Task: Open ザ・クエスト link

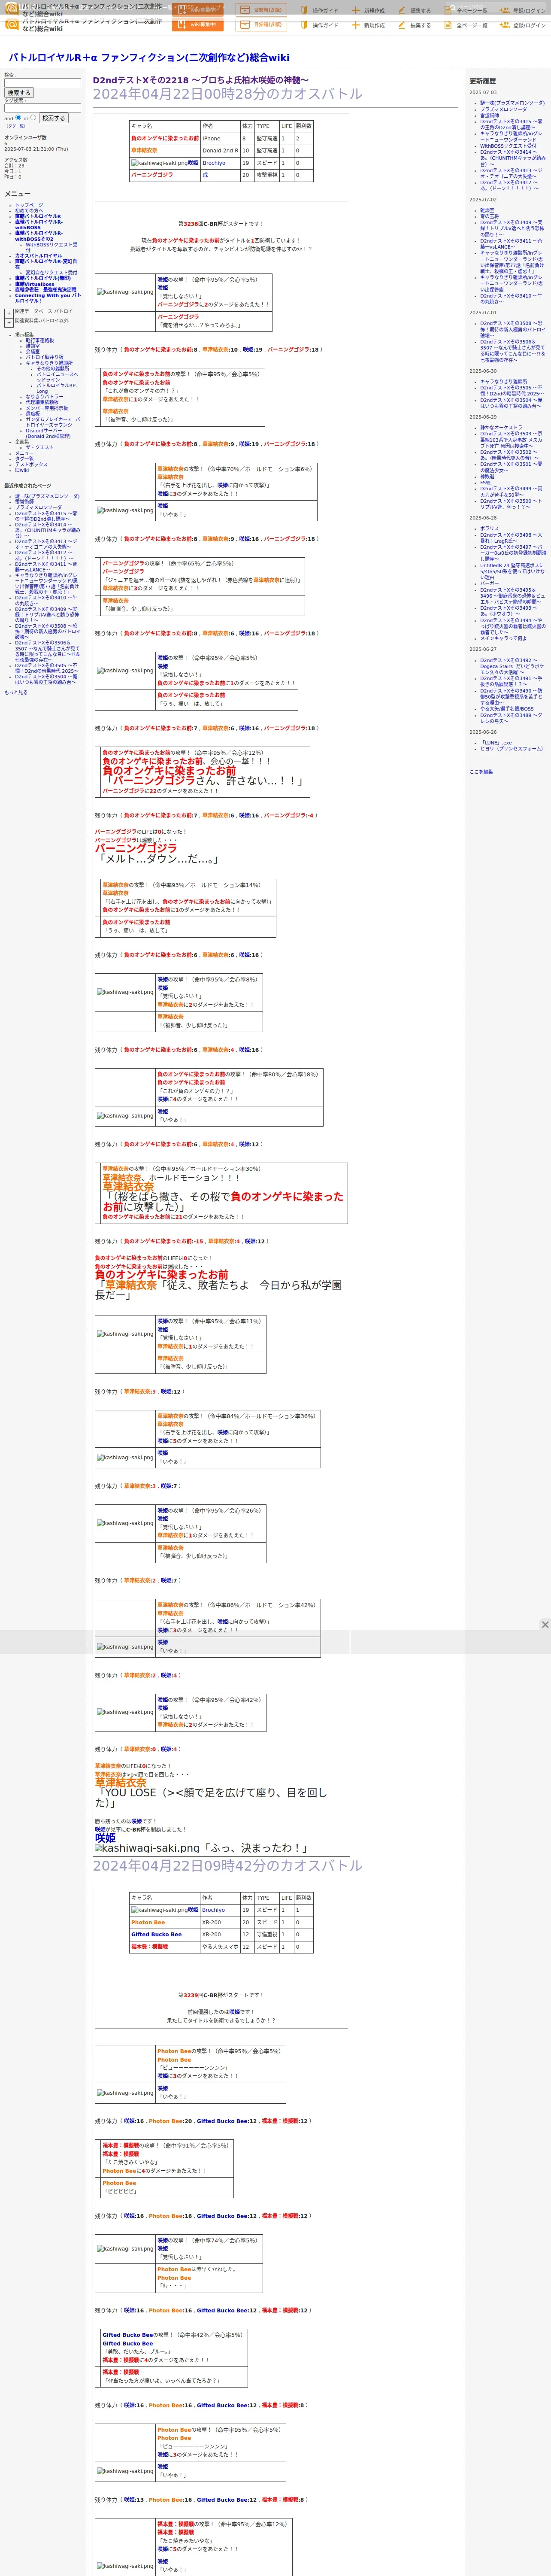Action: click(40, 448)
